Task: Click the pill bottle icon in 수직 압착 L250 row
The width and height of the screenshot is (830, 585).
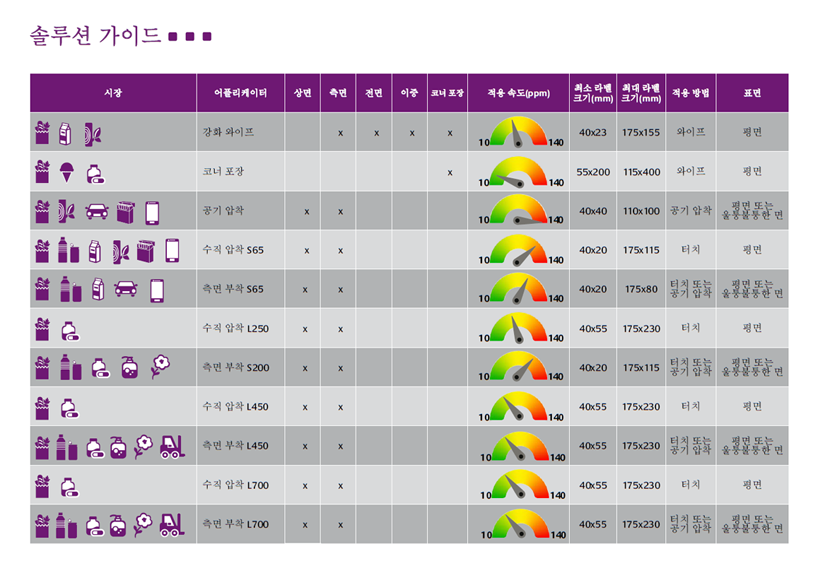Action: tap(70, 331)
